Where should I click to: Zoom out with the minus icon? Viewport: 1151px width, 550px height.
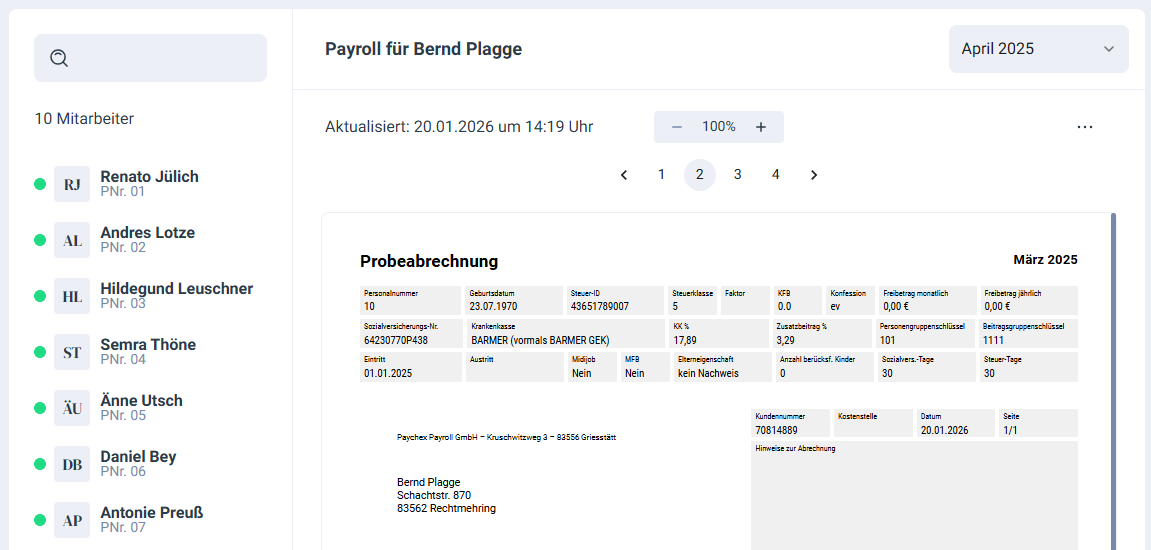pos(677,127)
